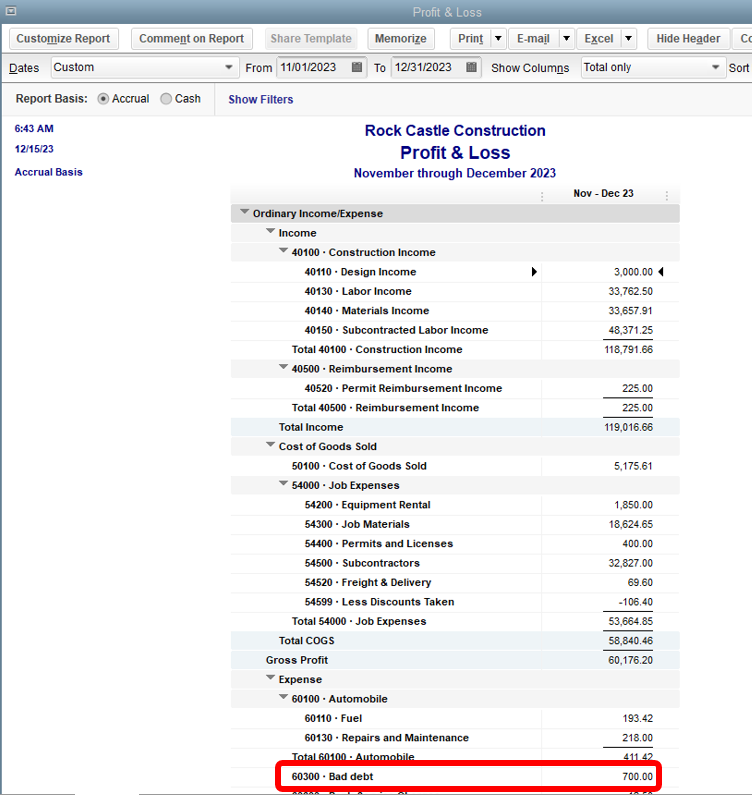Collapse 40500 Reimbursement Income

[283, 367]
